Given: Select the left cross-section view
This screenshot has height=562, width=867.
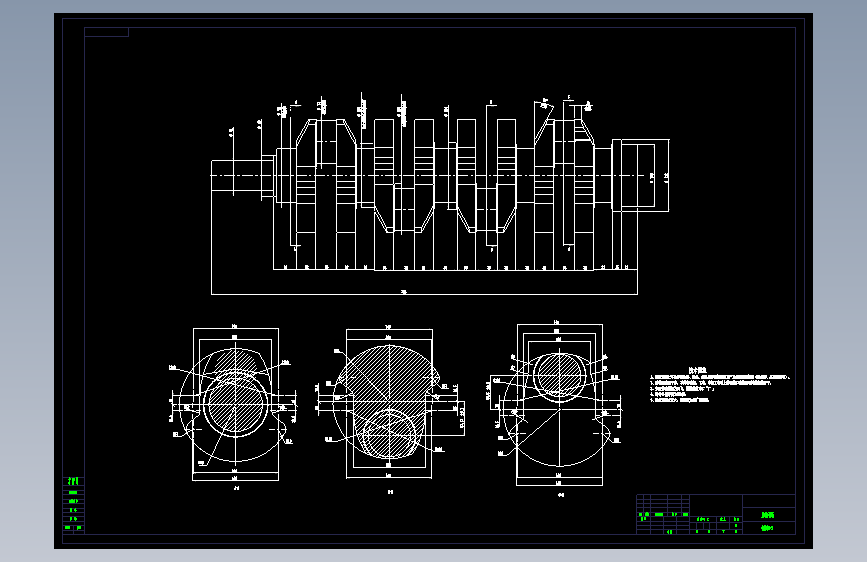Looking at the screenshot, I should [233, 407].
